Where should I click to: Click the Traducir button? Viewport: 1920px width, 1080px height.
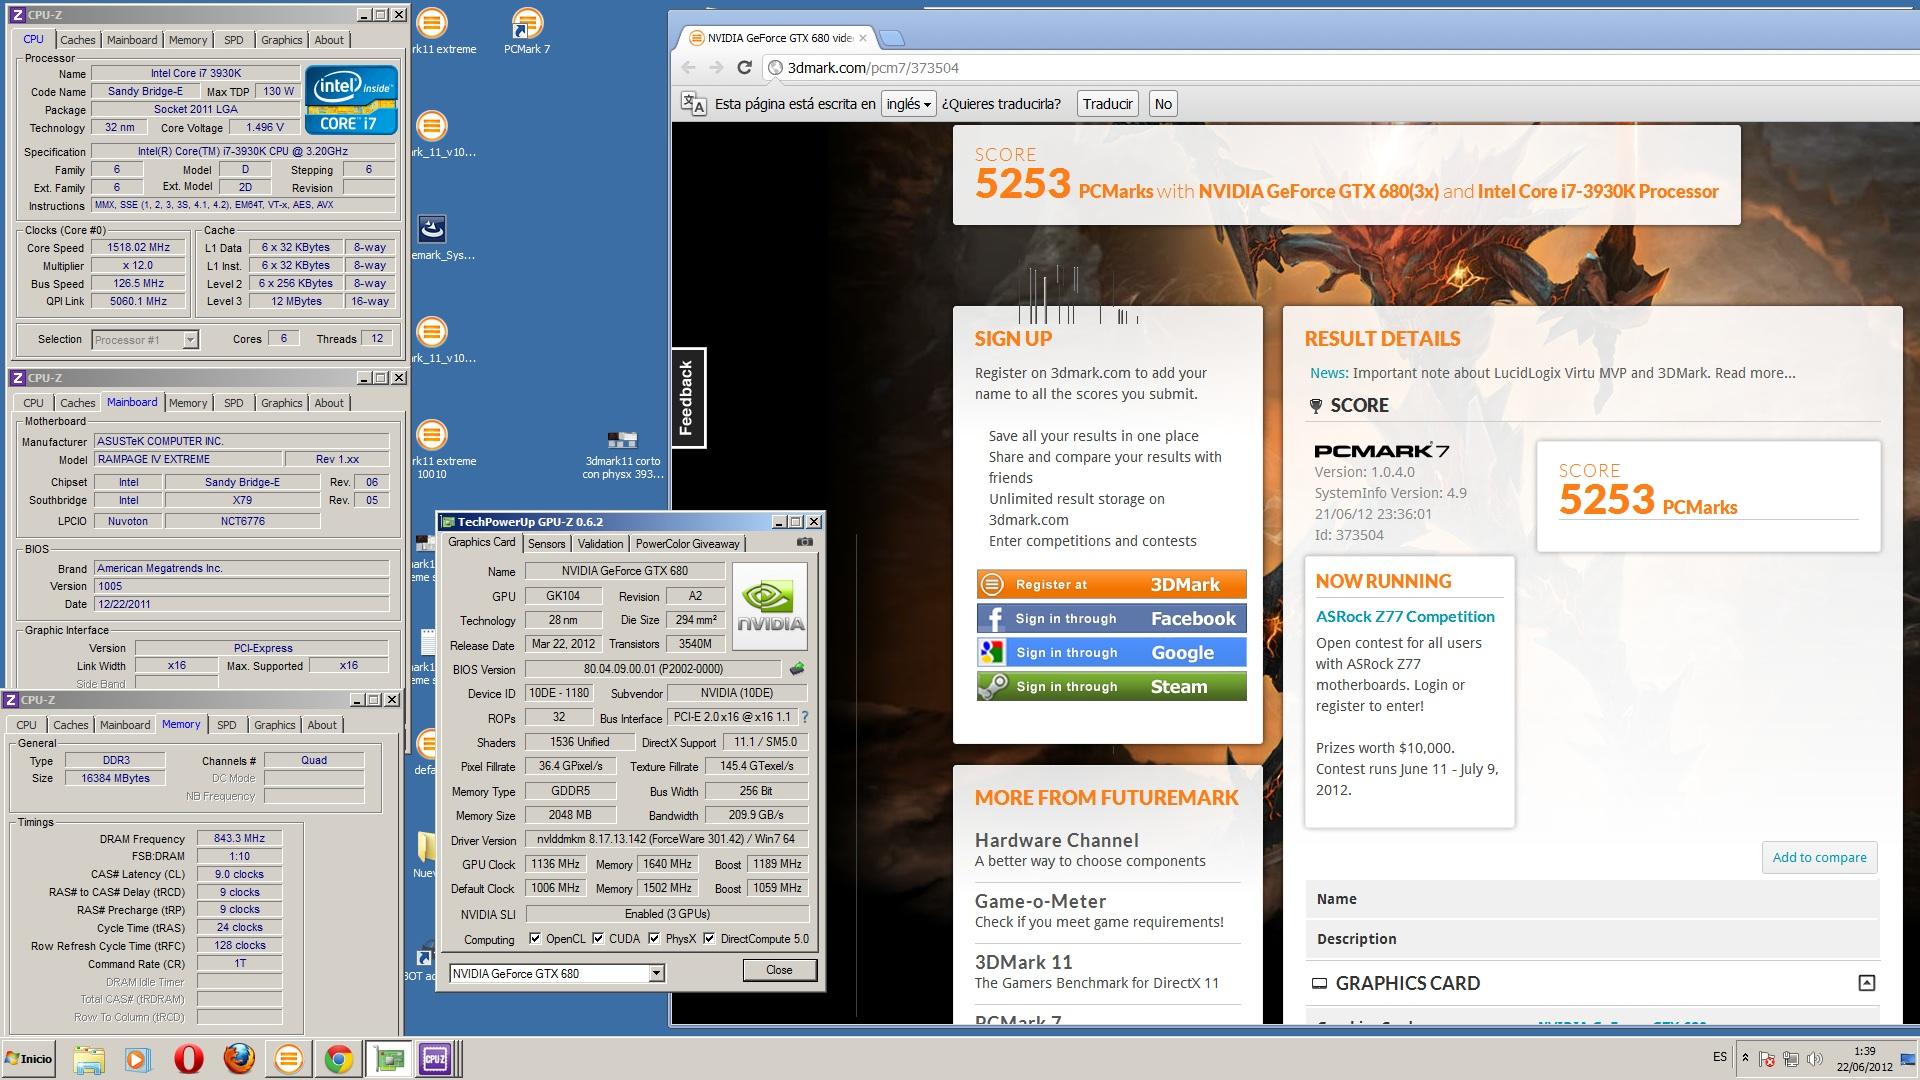(1107, 103)
